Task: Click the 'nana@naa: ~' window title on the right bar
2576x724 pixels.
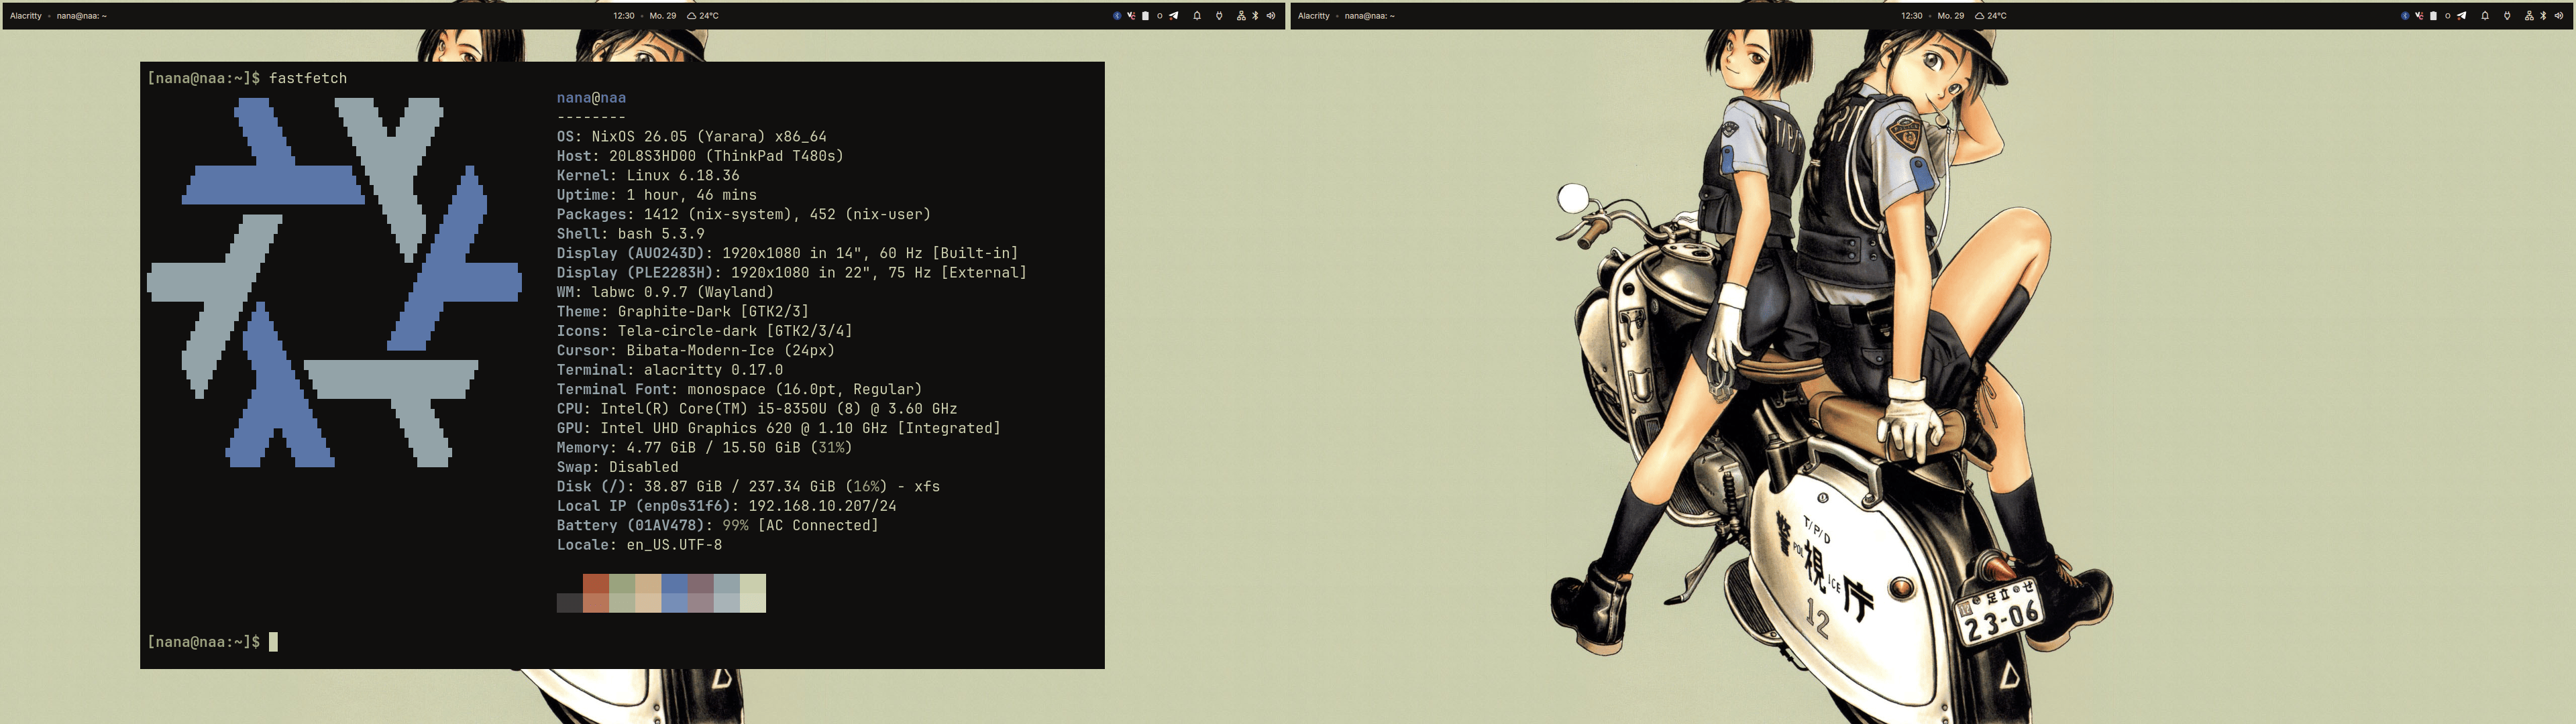Action: coord(1370,16)
